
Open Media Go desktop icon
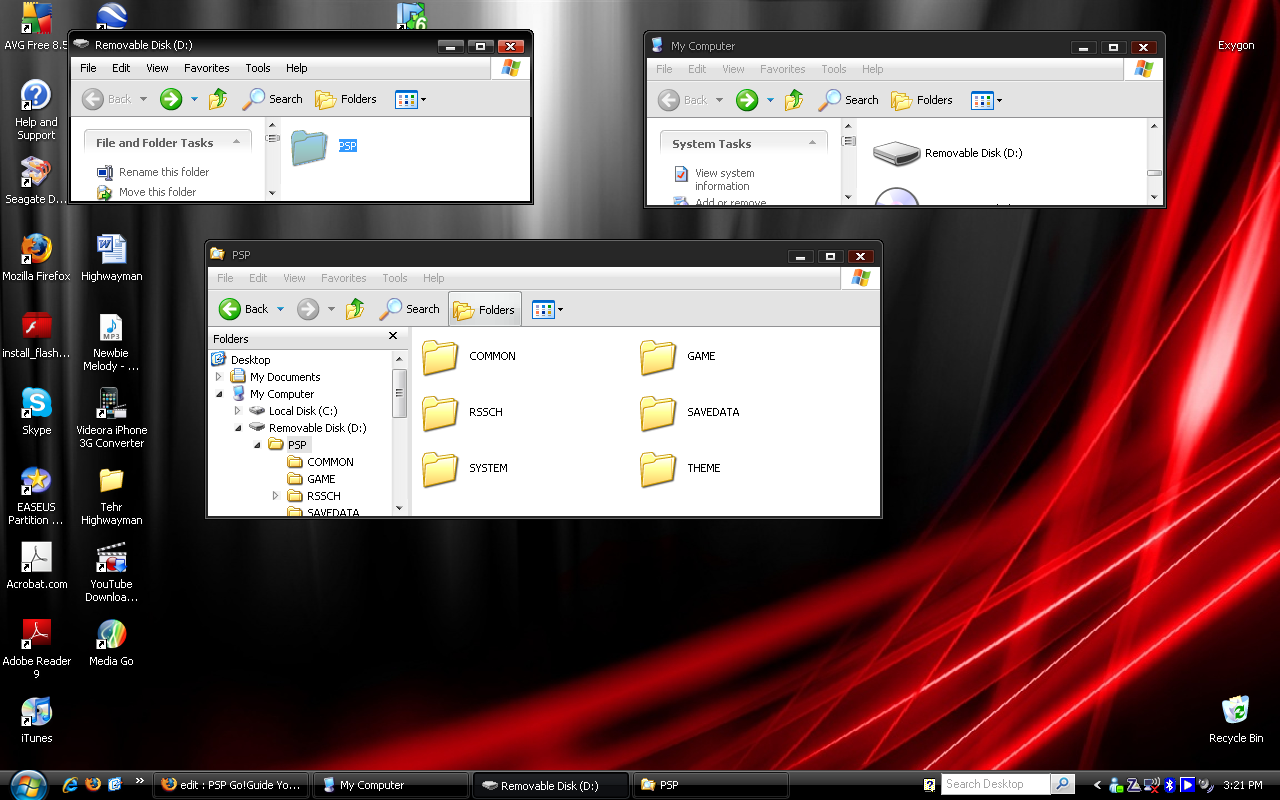click(111, 643)
